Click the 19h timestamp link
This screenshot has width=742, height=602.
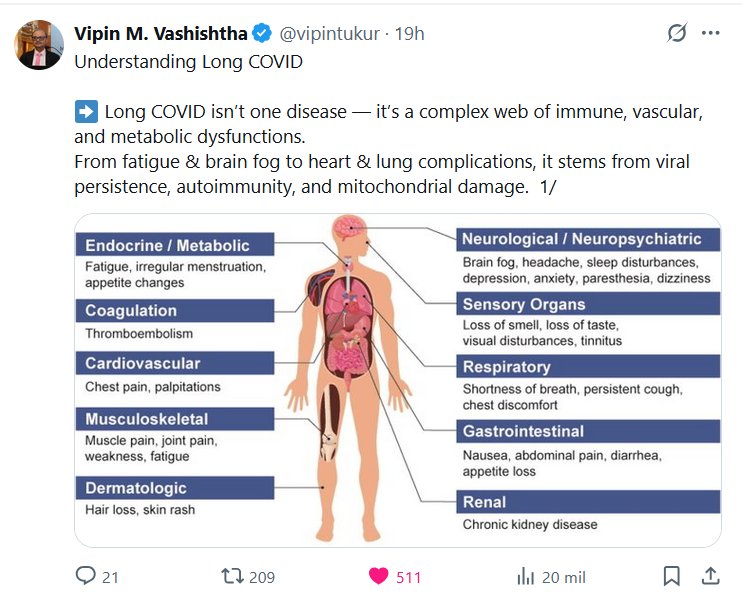(410, 34)
